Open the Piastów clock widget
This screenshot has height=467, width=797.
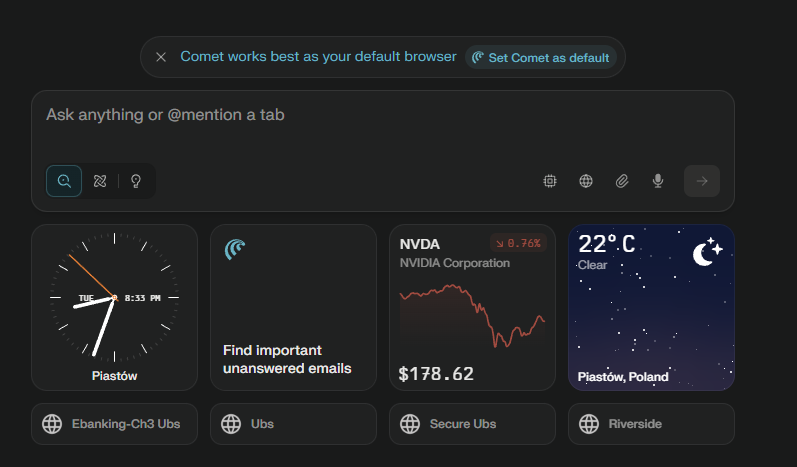tap(114, 307)
